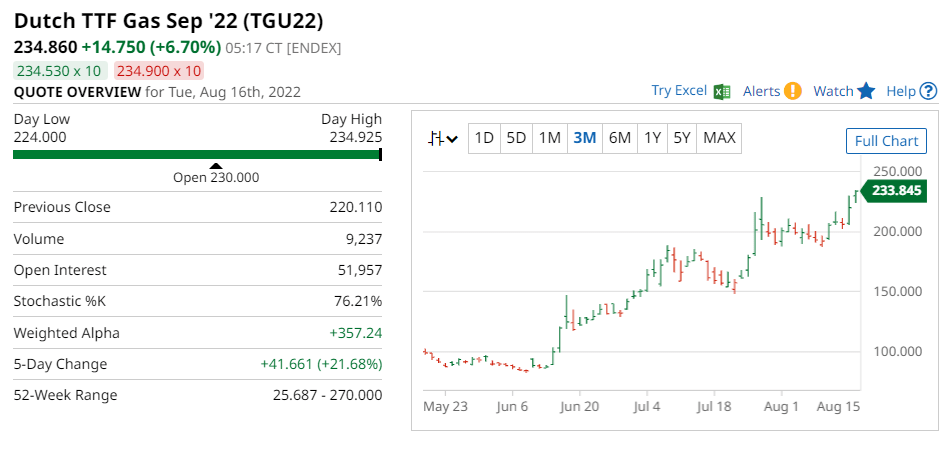Switch chart to 6M range
941x450 pixels.
pos(620,138)
